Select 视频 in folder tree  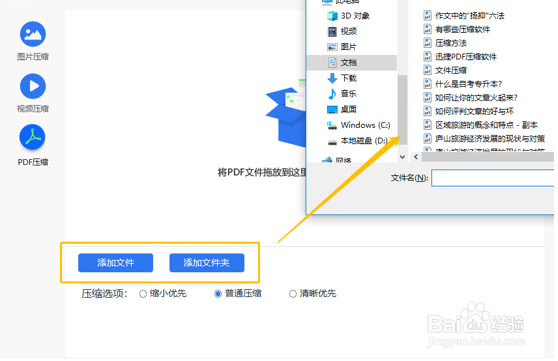pos(349,31)
